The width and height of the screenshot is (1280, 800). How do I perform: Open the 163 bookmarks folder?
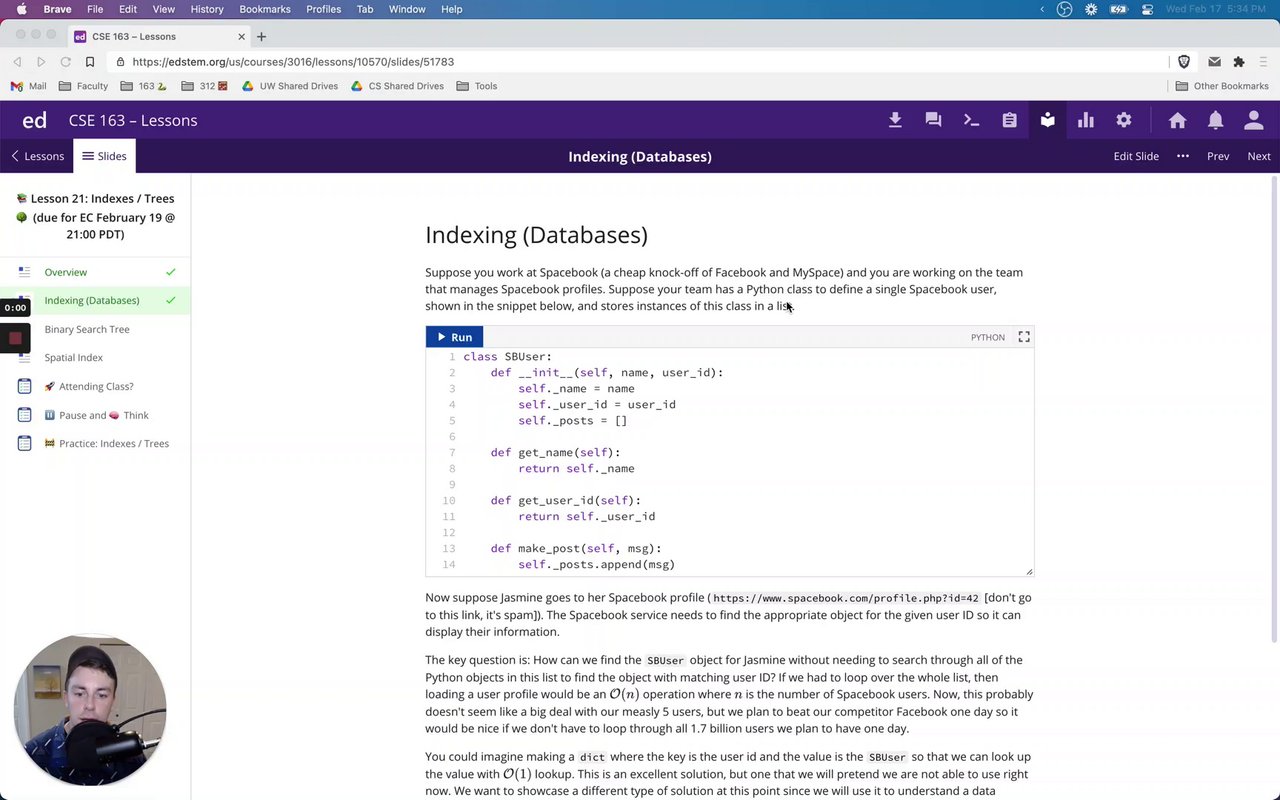point(145,86)
